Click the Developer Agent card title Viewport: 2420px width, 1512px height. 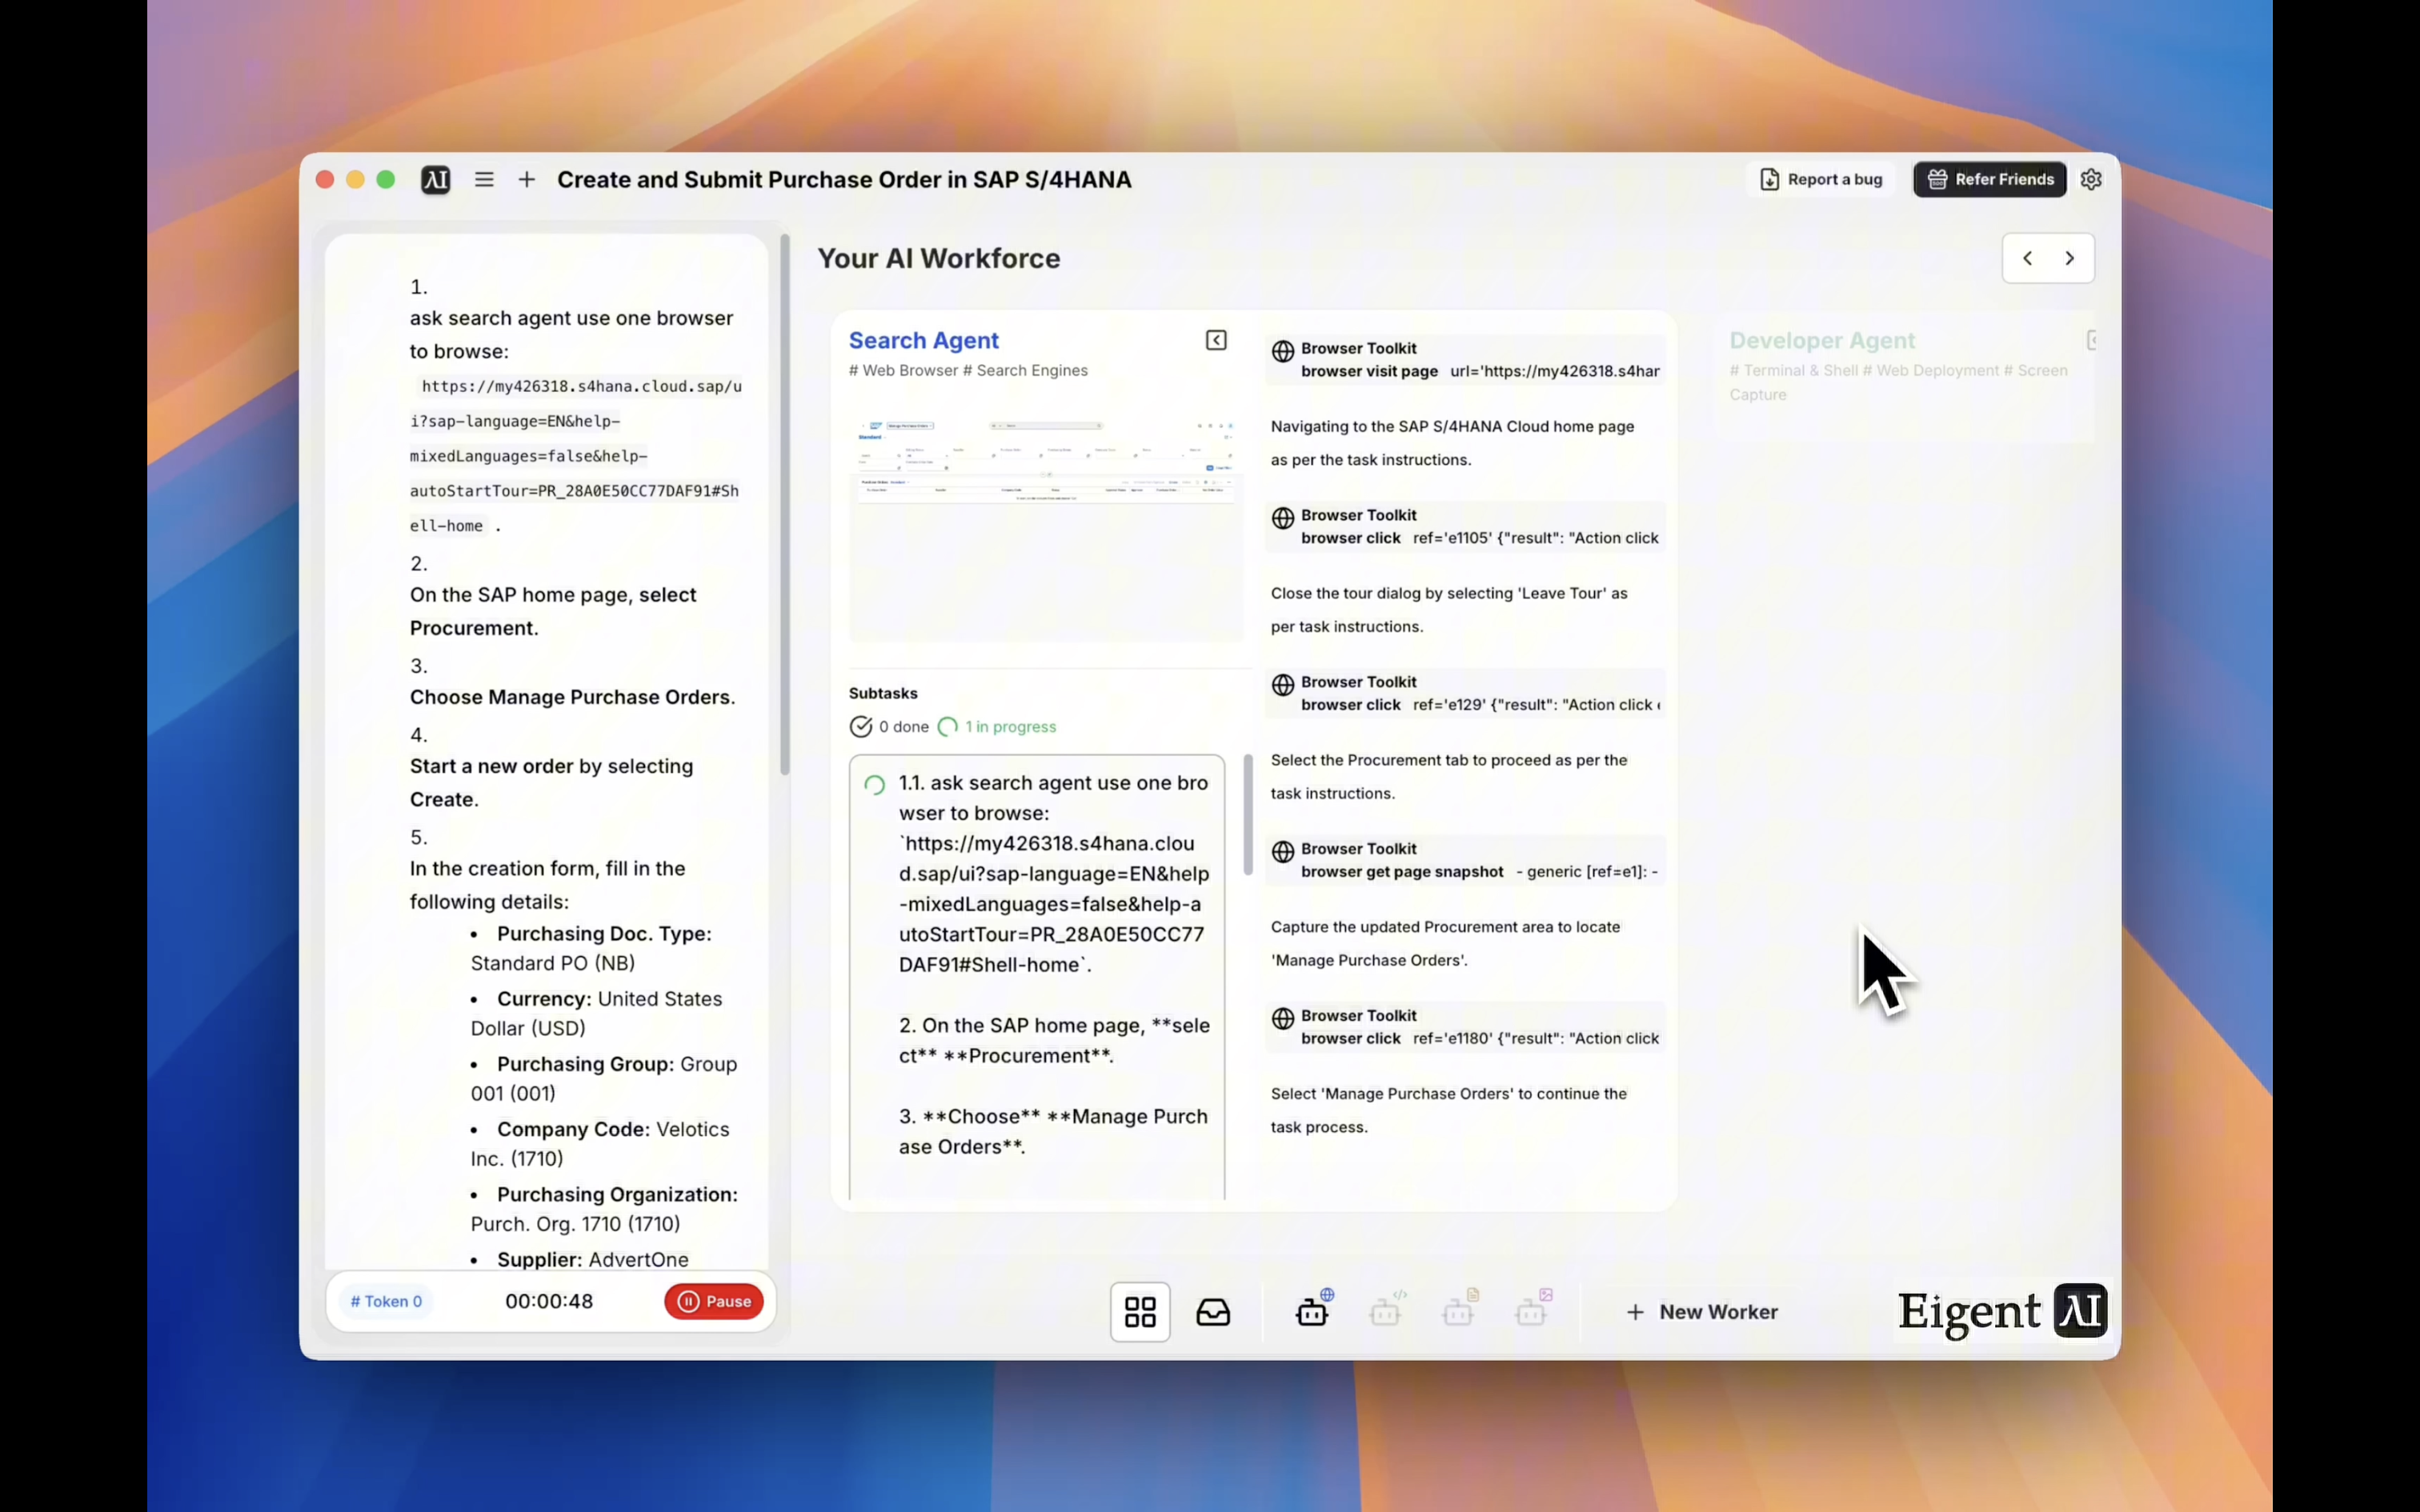(x=1822, y=340)
